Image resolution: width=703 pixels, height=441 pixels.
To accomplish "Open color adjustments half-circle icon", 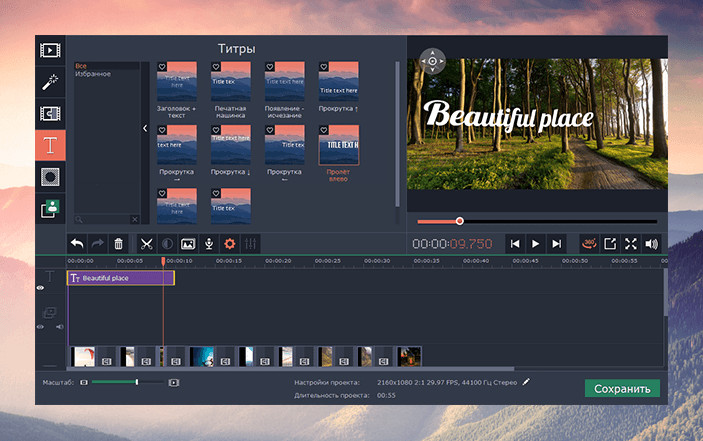I will (167, 244).
